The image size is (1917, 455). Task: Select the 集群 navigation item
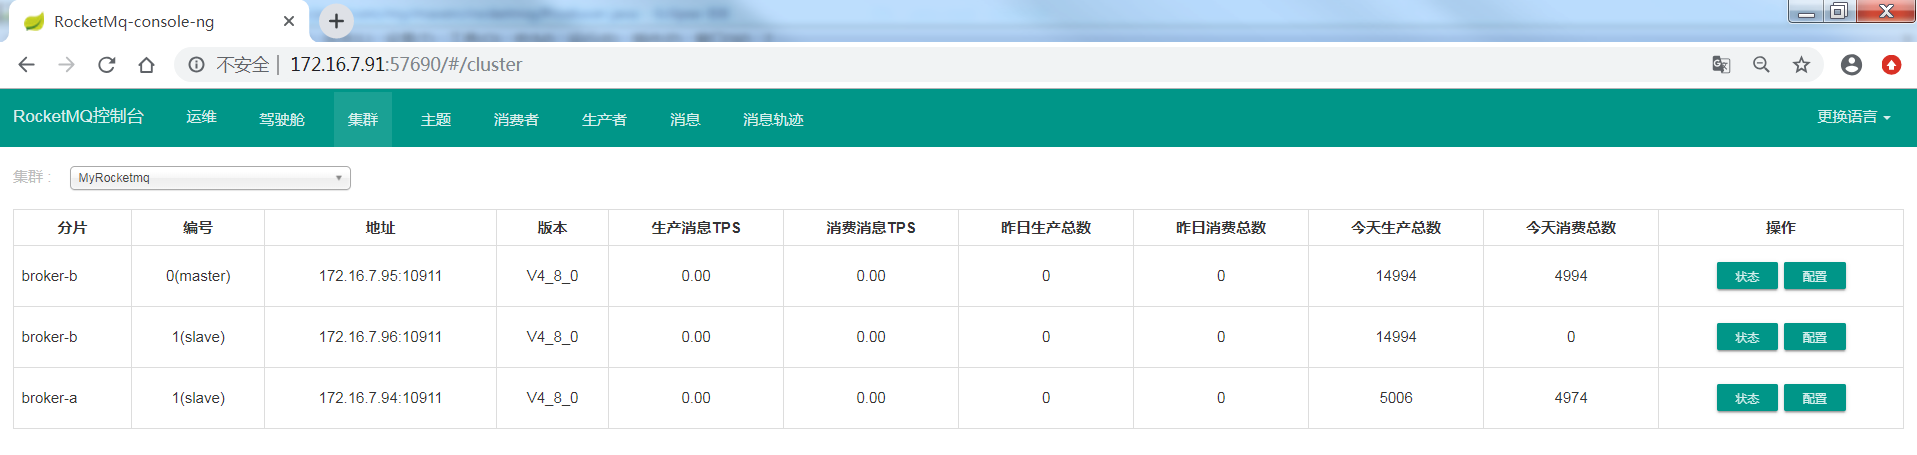coord(363,119)
